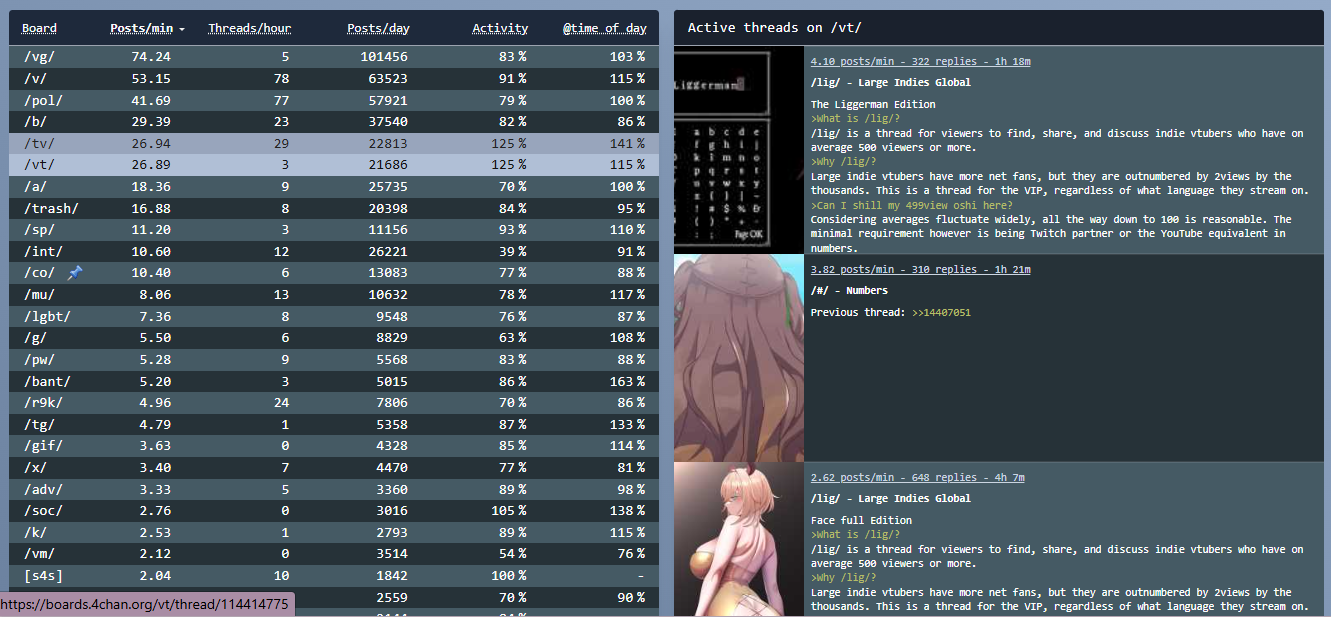This screenshot has width=1331, height=617.
Task: Click 'Active threads on /vt/' heading
Action: click(774, 28)
